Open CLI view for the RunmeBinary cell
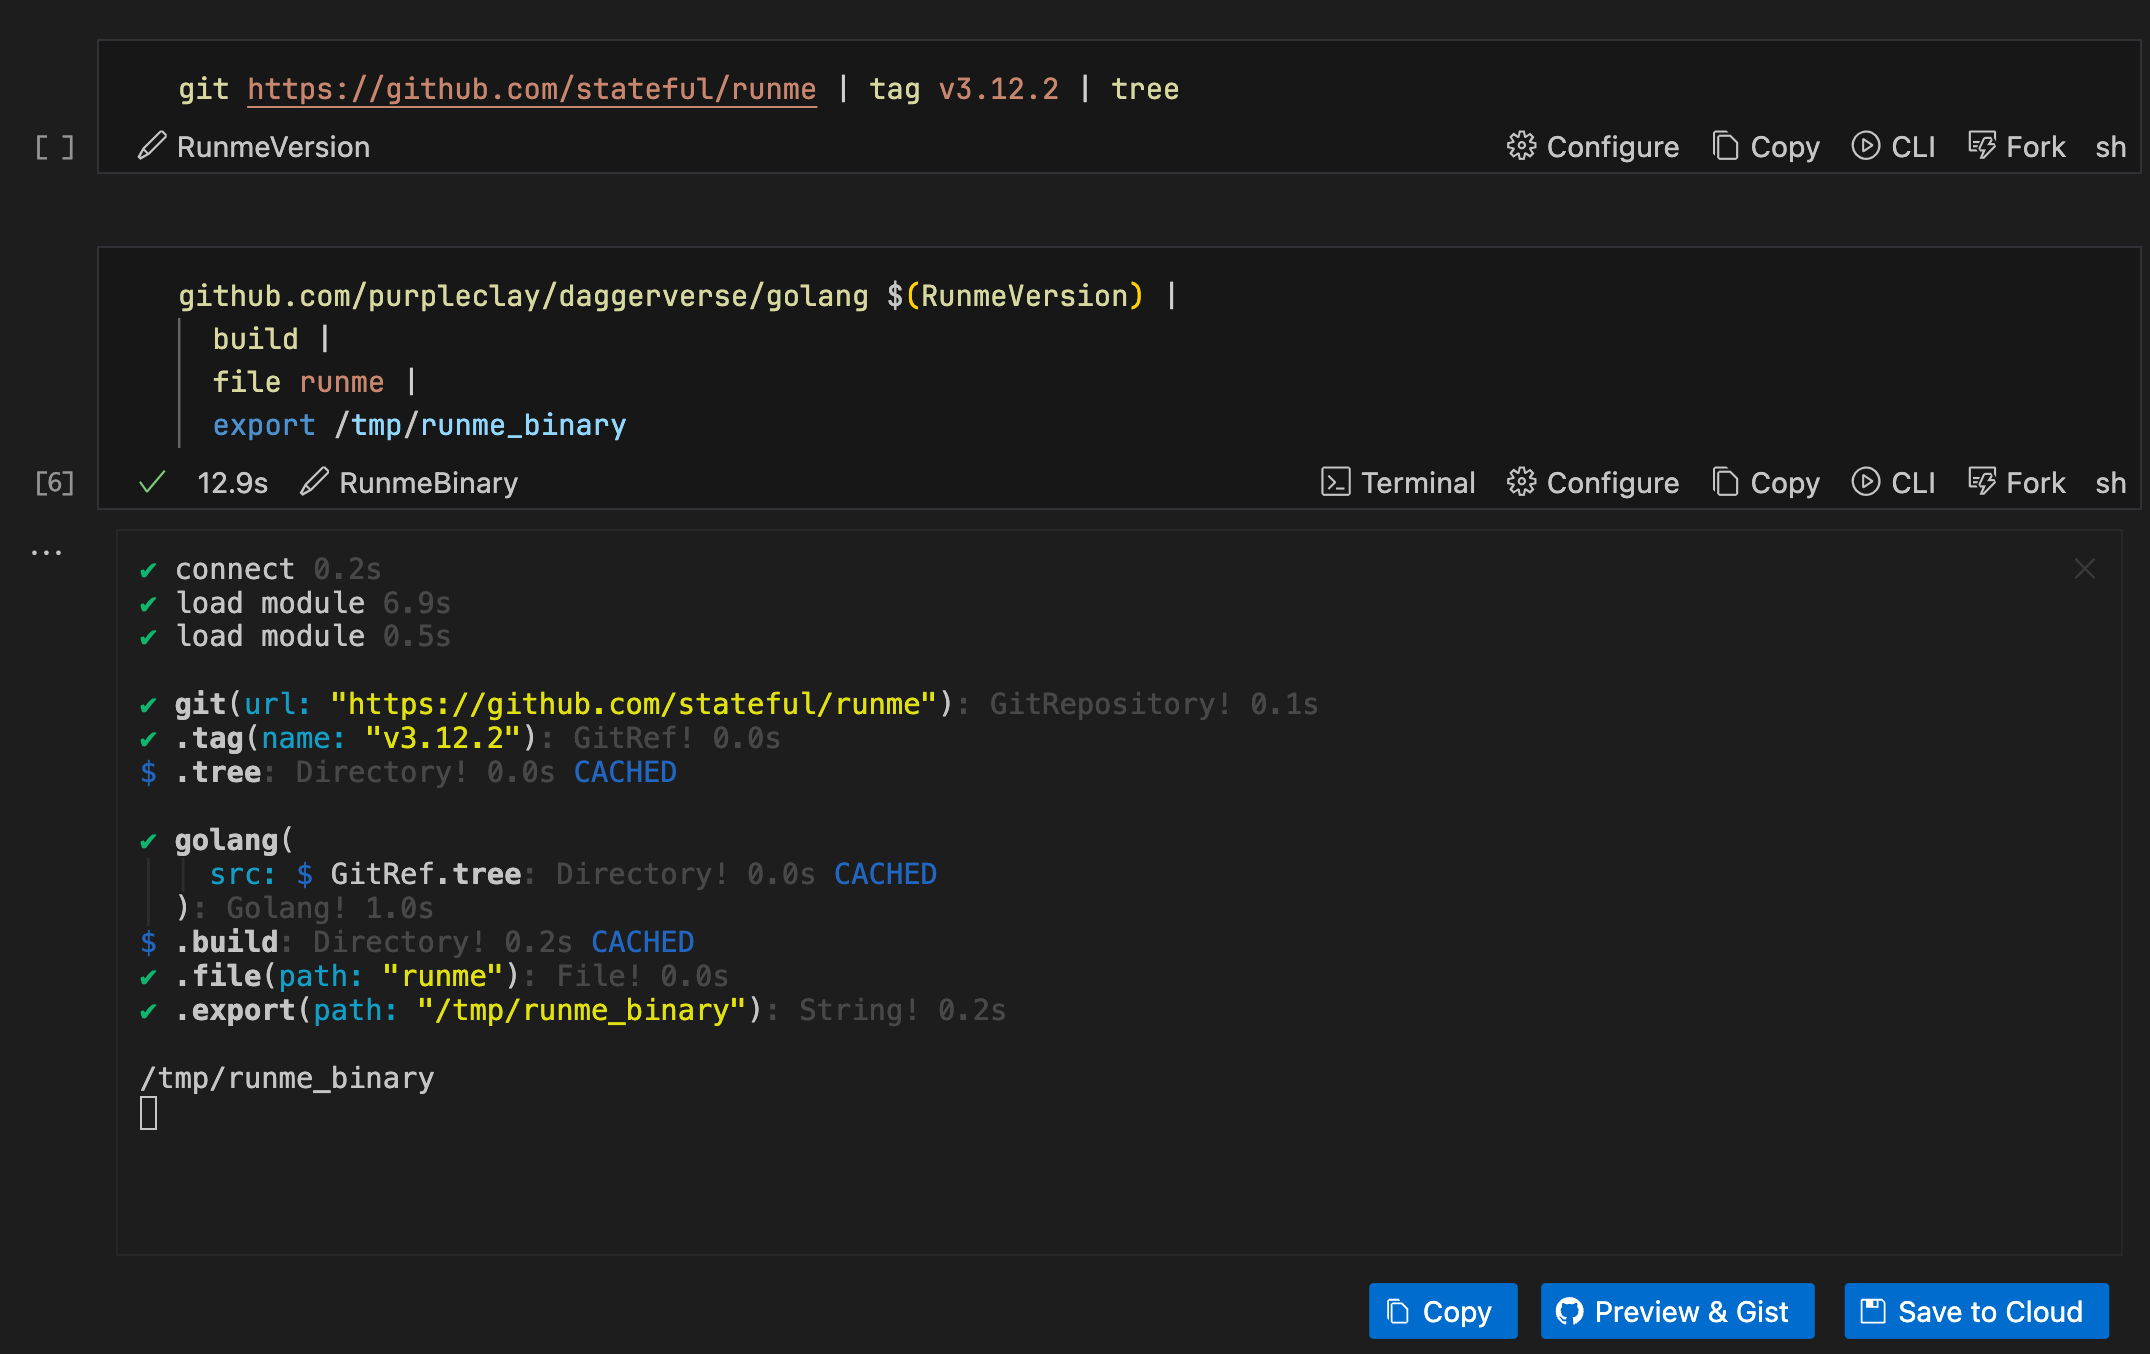This screenshot has height=1354, width=2150. 1893,482
